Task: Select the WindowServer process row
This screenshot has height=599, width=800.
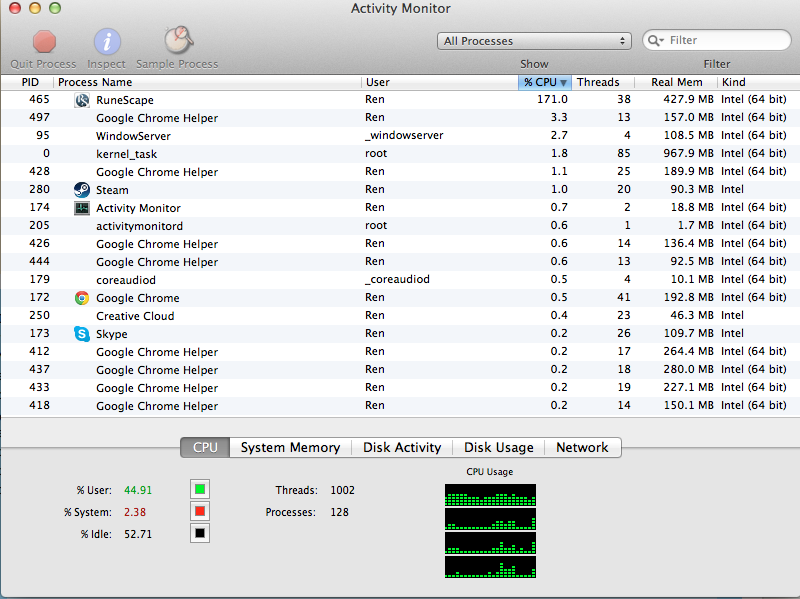Action: tap(400, 136)
